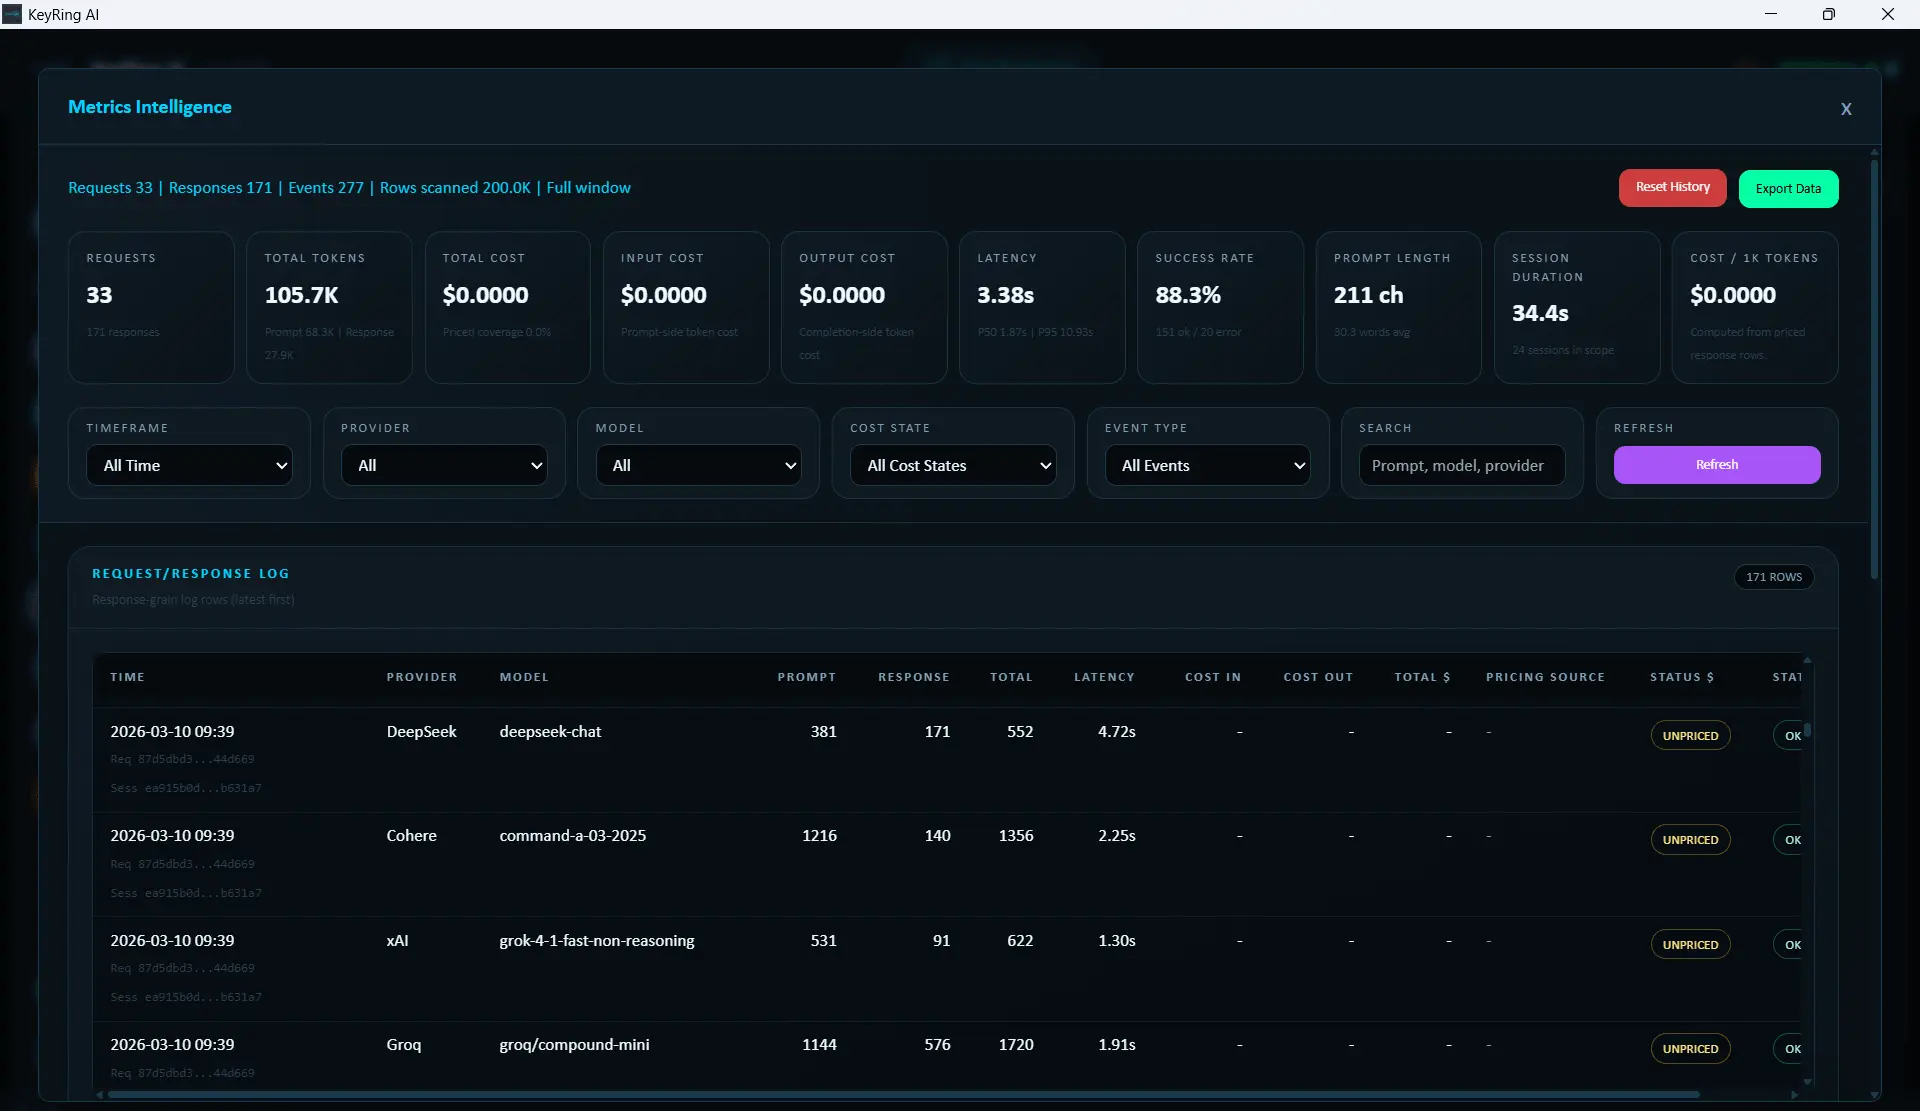
Task: Click the green Export Data button
Action: [x=1788, y=188]
